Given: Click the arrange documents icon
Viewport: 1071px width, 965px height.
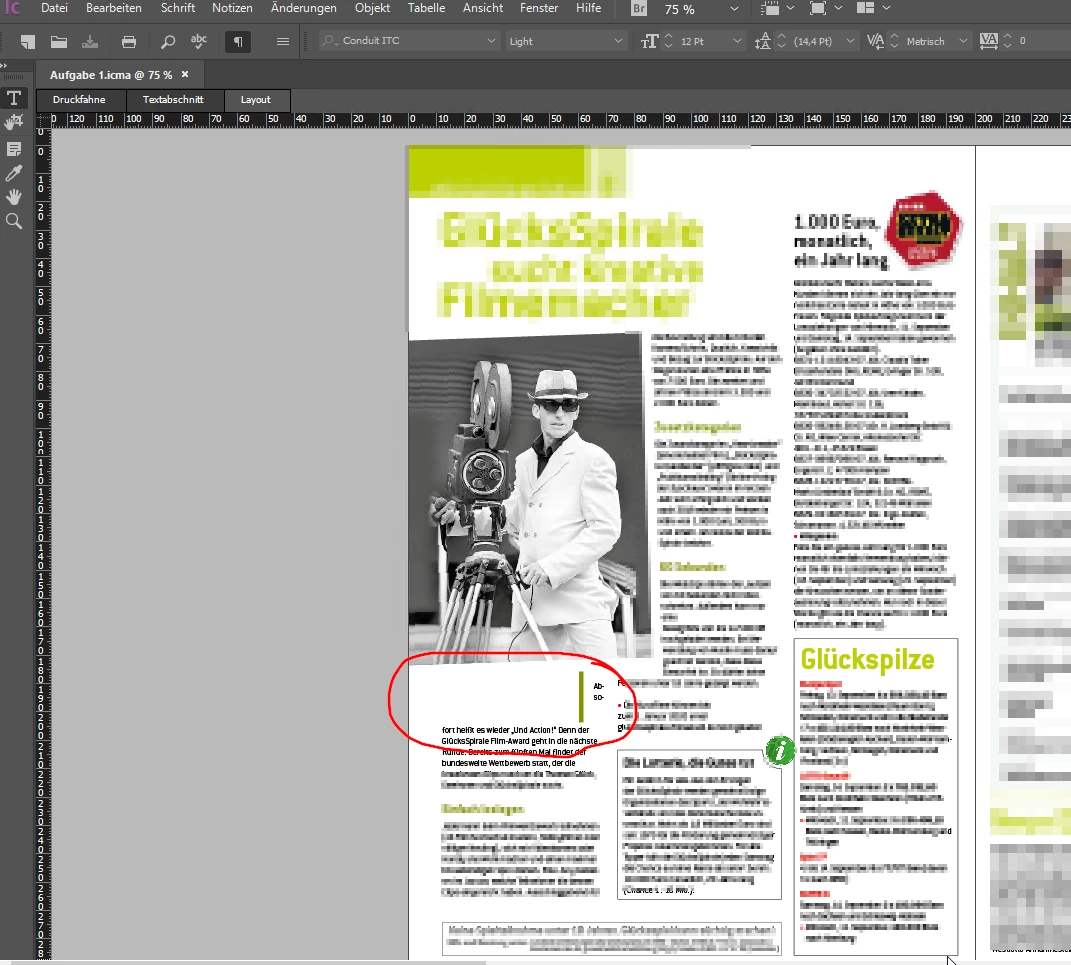Looking at the screenshot, I should 865,8.
